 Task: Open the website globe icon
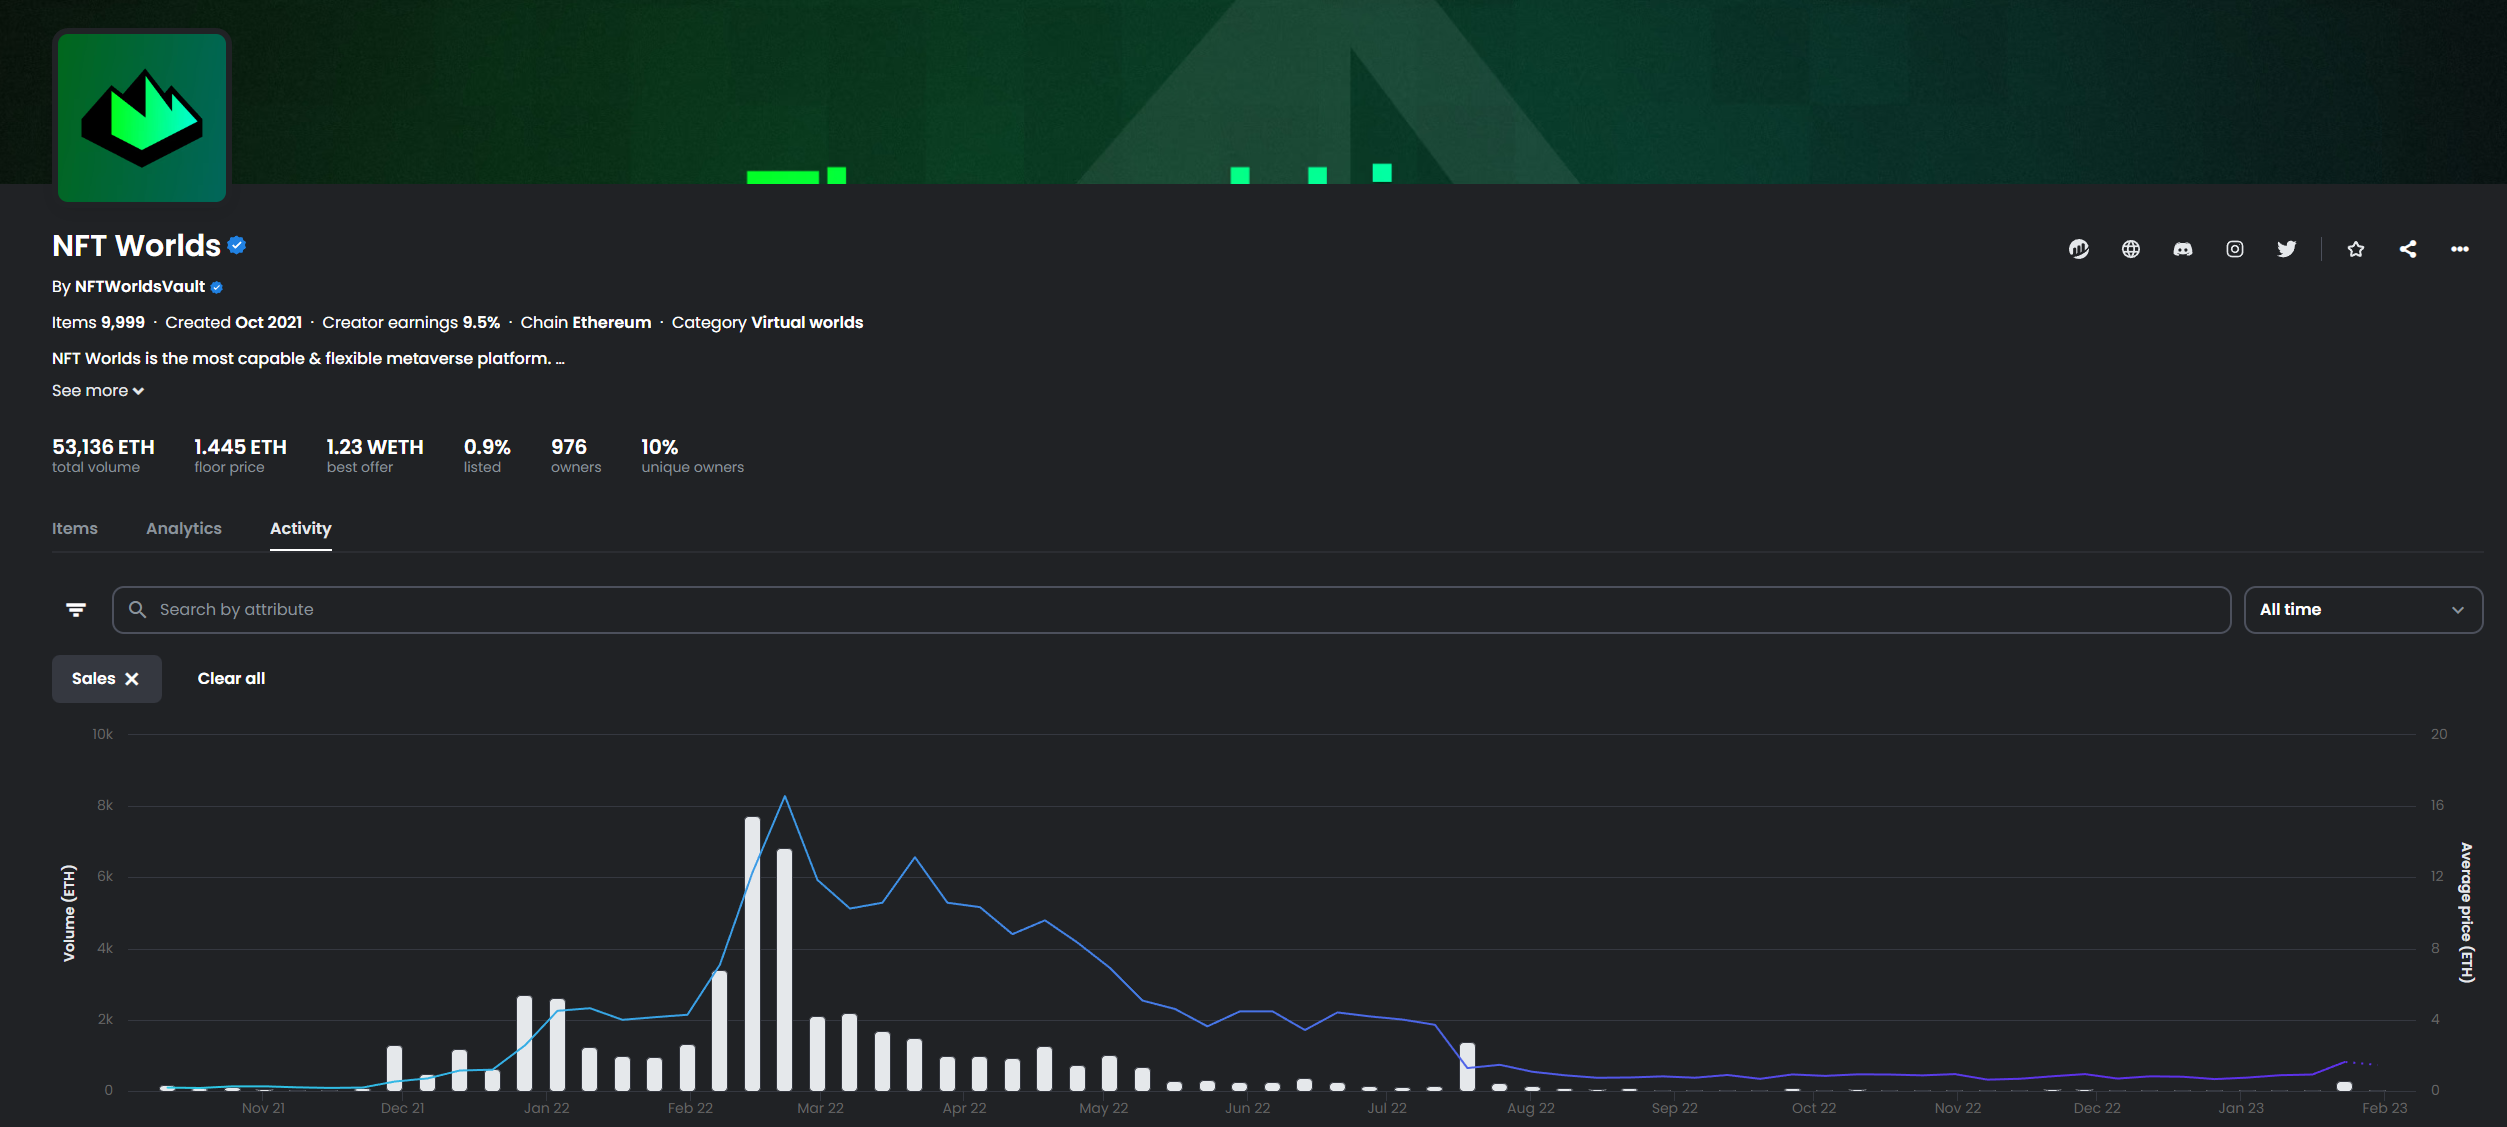tap(2131, 249)
